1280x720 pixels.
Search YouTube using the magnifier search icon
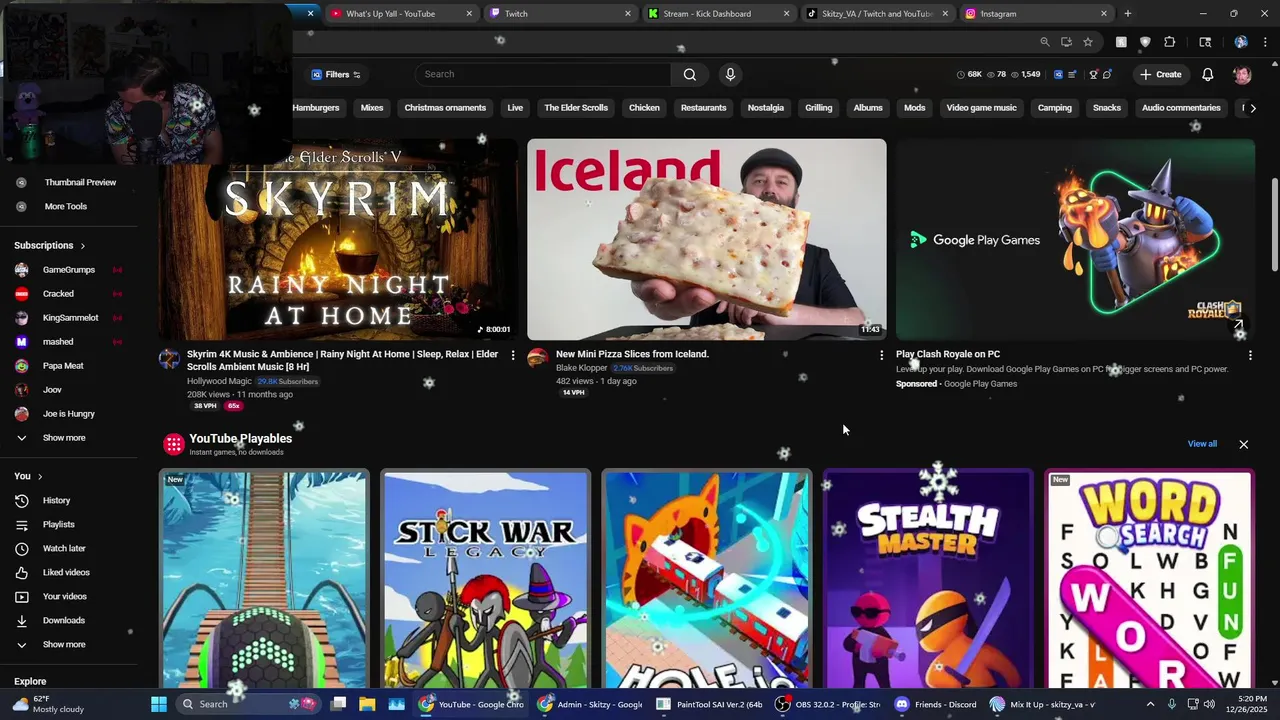pos(689,74)
